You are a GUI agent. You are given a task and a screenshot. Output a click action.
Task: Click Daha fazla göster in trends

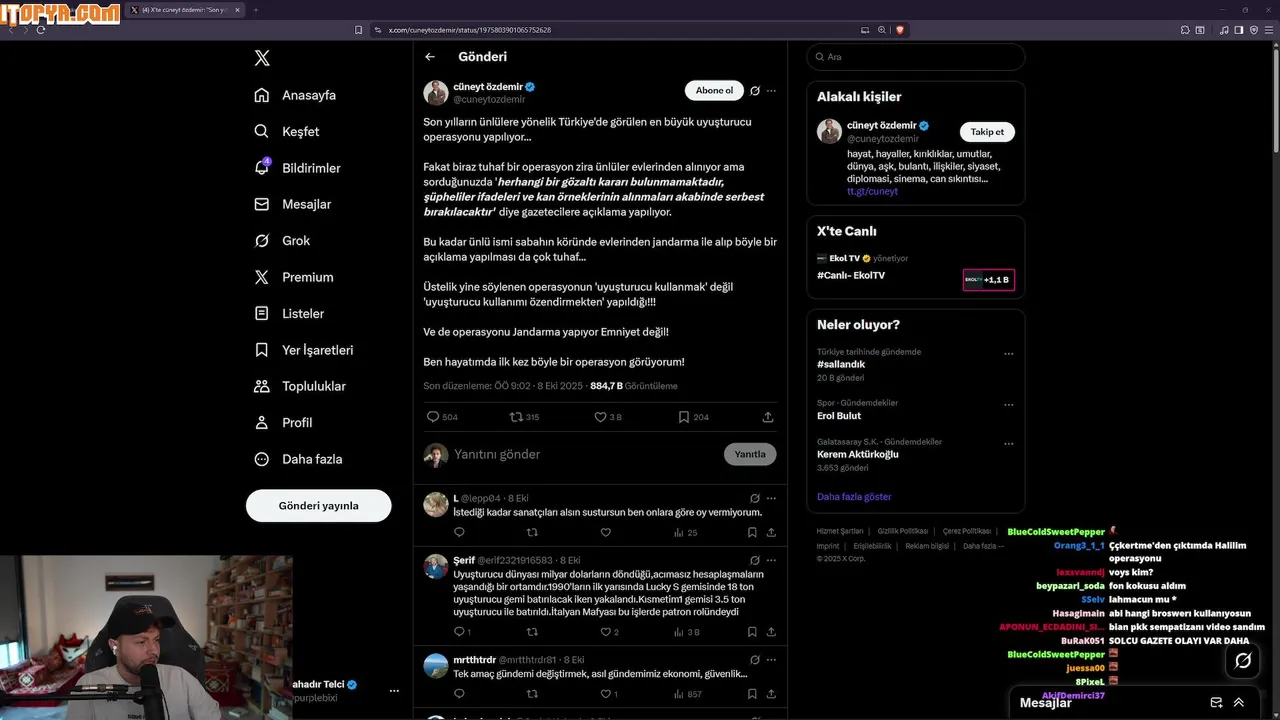(854, 497)
